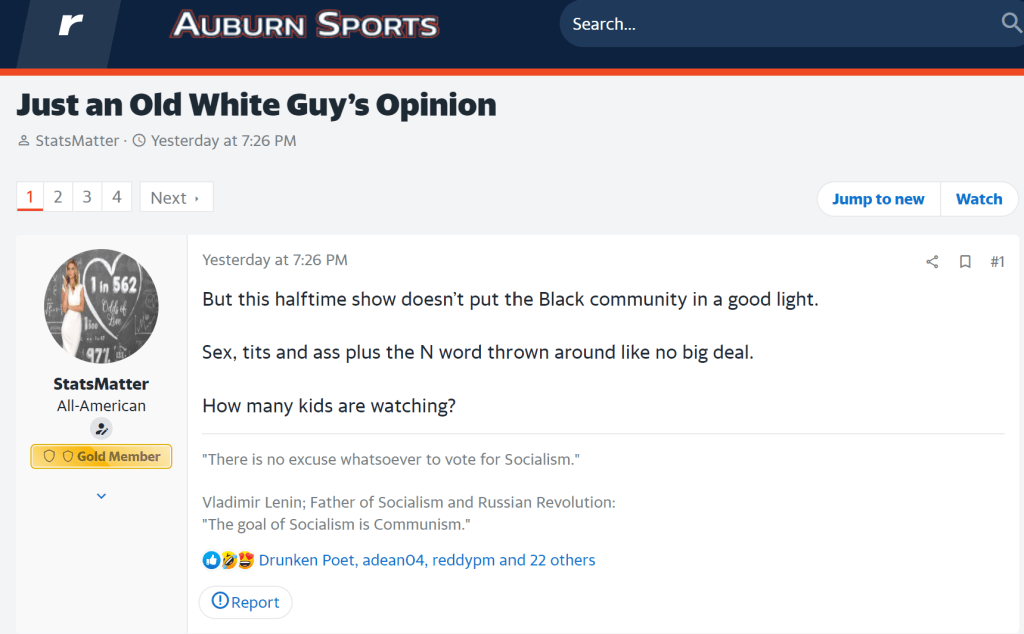
Task: Click the Jump to new button
Action: pyautogui.click(x=878, y=199)
